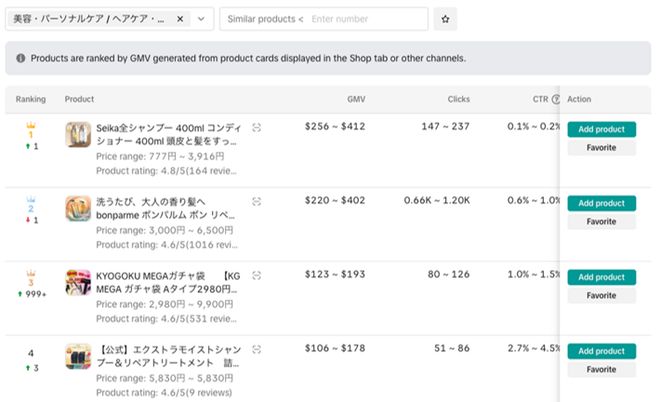Click the blue crown rank 2 icon

pos(31,199)
